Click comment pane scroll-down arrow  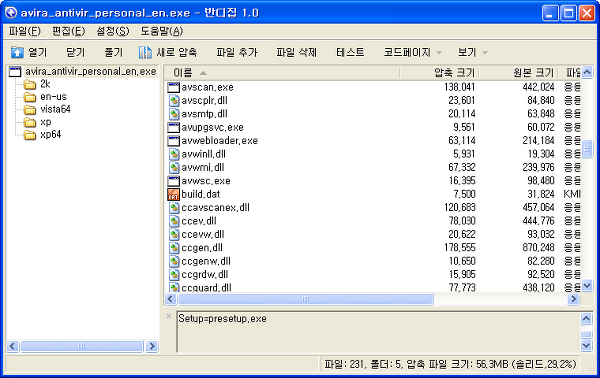pyautogui.click(x=586, y=345)
